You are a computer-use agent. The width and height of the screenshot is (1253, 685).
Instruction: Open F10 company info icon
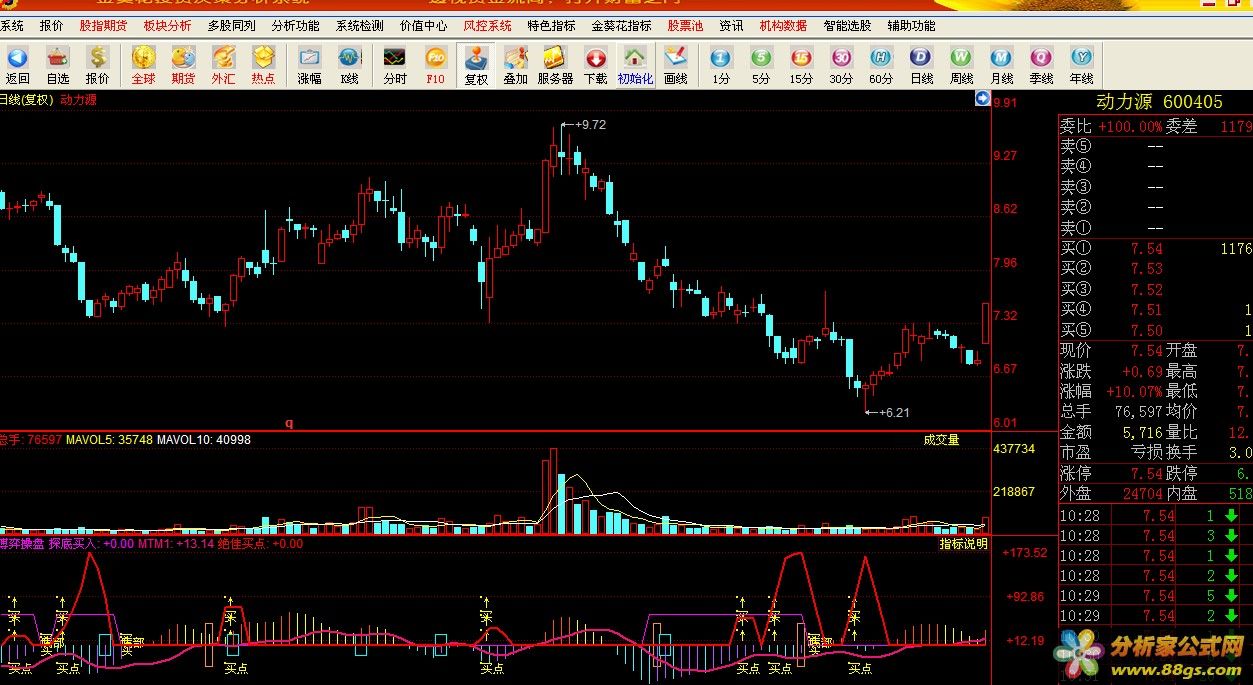point(435,65)
